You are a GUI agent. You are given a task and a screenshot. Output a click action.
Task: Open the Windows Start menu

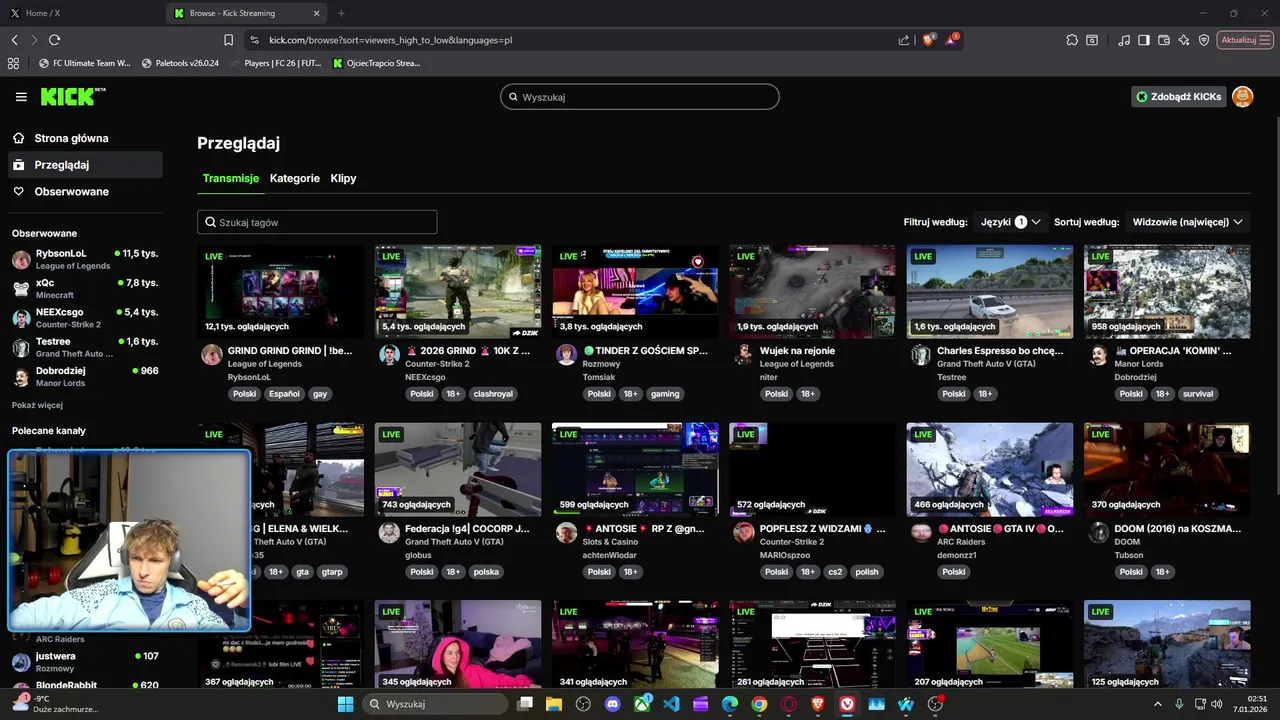[345, 704]
